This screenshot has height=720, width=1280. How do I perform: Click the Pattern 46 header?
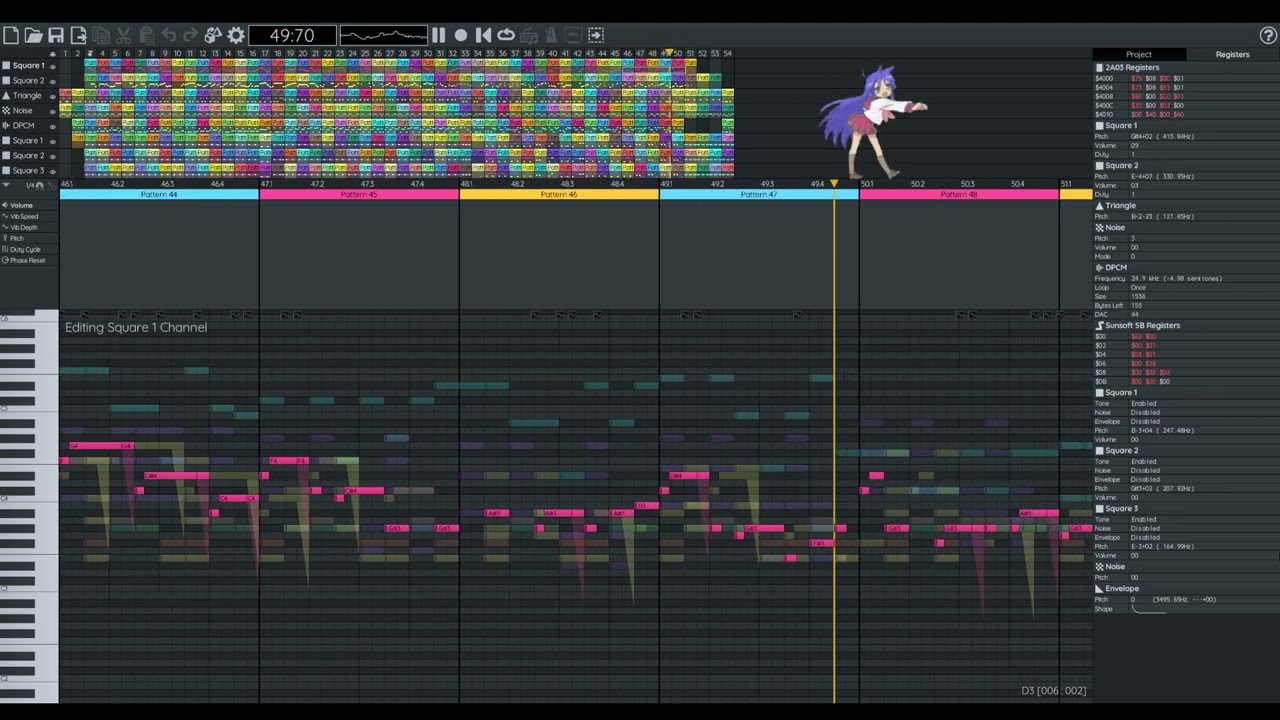click(x=559, y=195)
